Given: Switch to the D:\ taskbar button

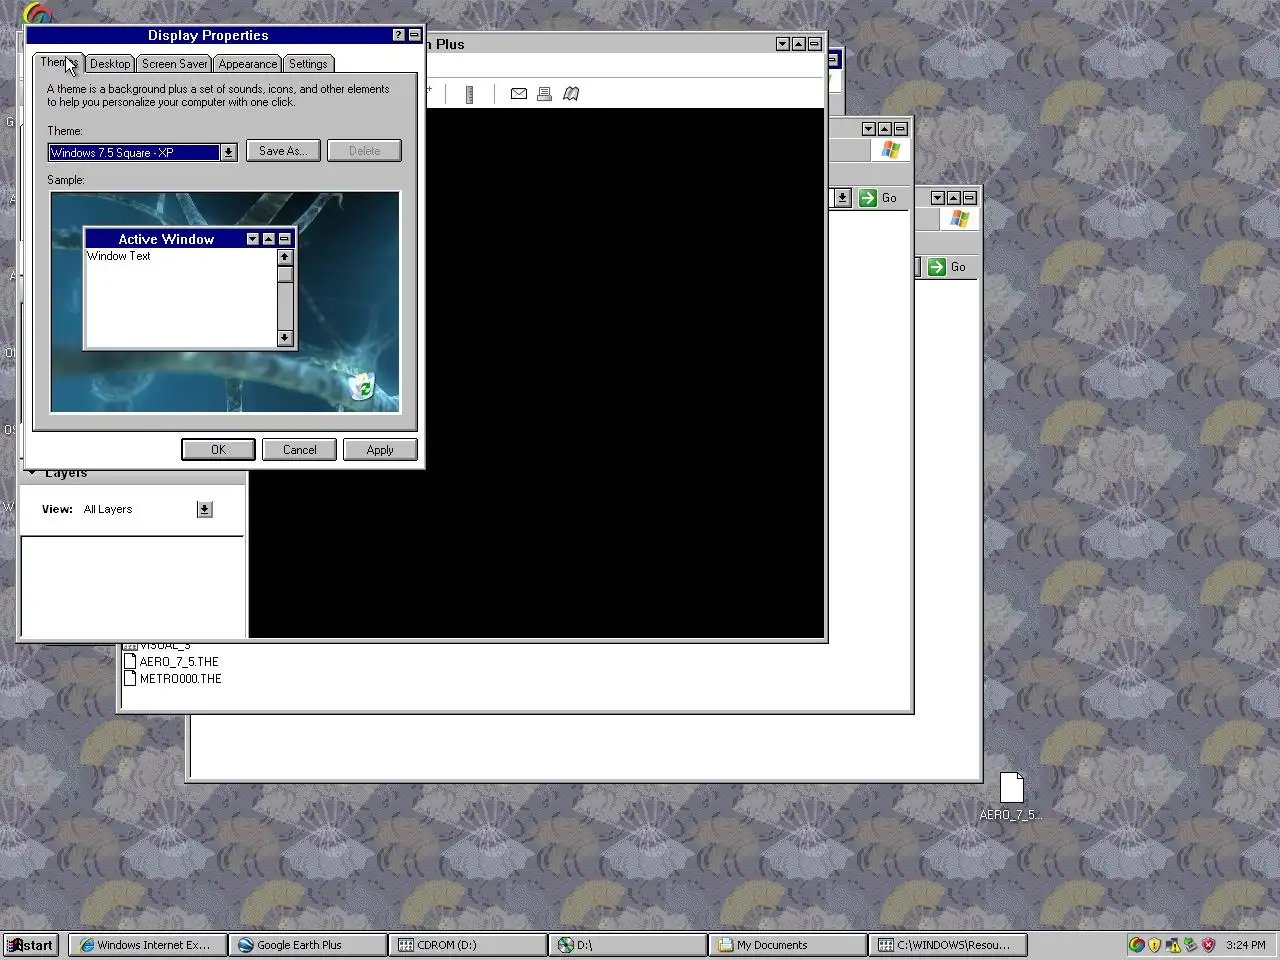Looking at the screenshot, I should pyautogui.click(x=628, y=945).
